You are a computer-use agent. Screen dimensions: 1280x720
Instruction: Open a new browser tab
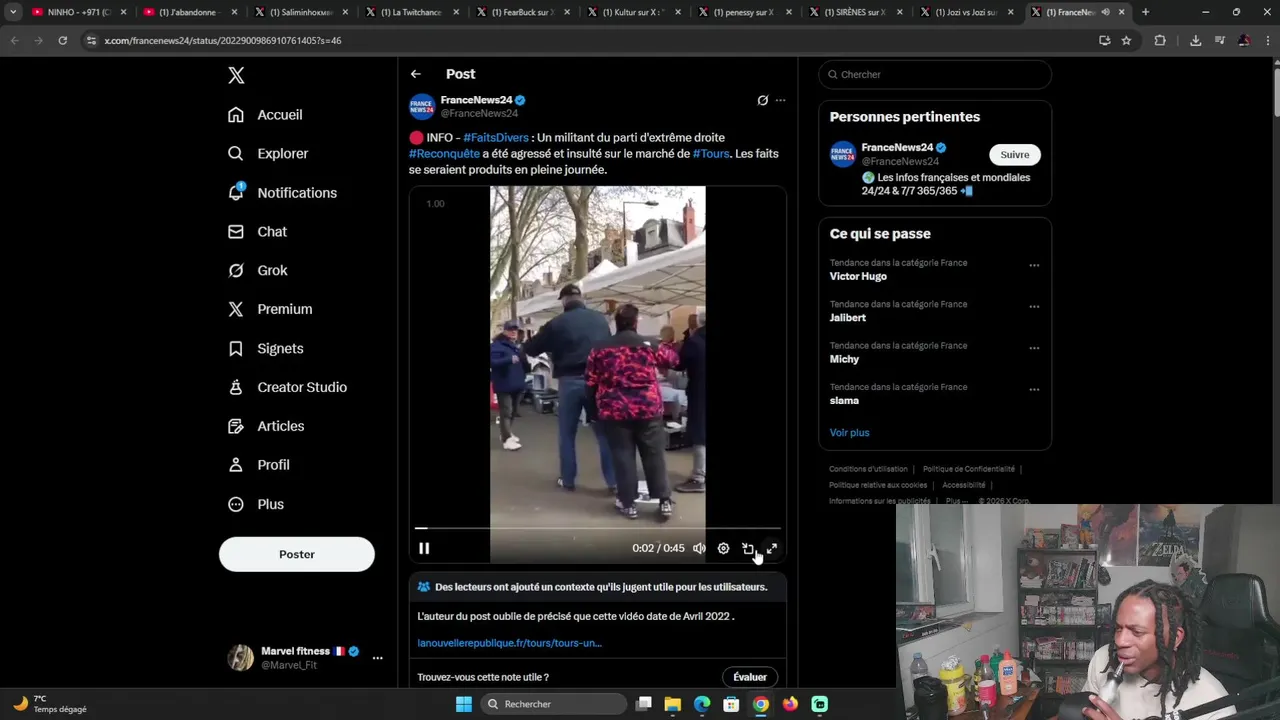(1145, 12)
